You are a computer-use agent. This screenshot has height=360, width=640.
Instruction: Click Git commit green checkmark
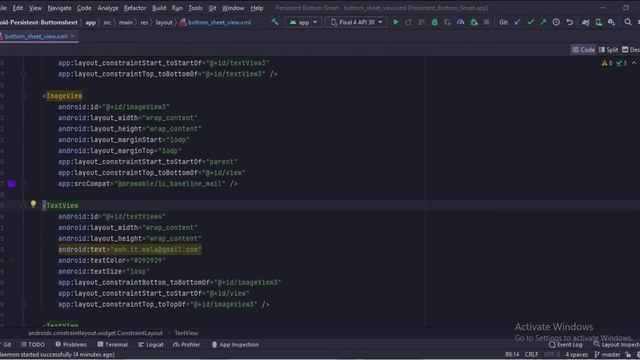pos(530,22)
